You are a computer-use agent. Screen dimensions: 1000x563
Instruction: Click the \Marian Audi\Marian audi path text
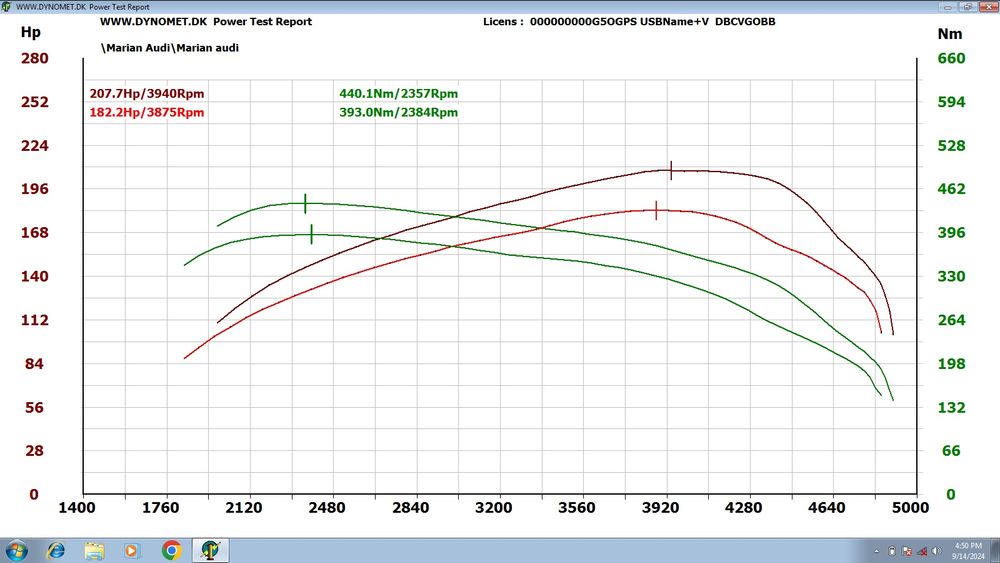170,48
